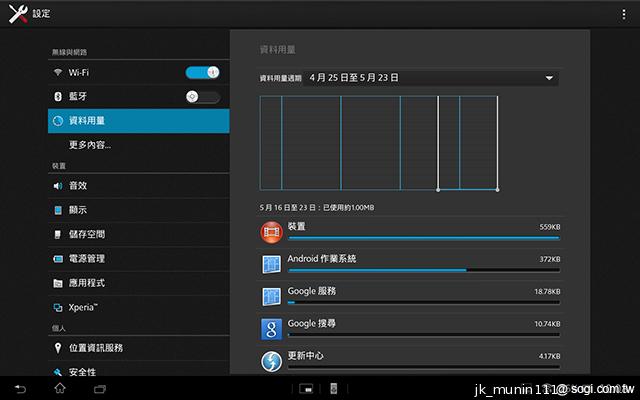The image size is (640, 400).
Task: Tap the small apps tray icon
Action: tap(306, 389)
